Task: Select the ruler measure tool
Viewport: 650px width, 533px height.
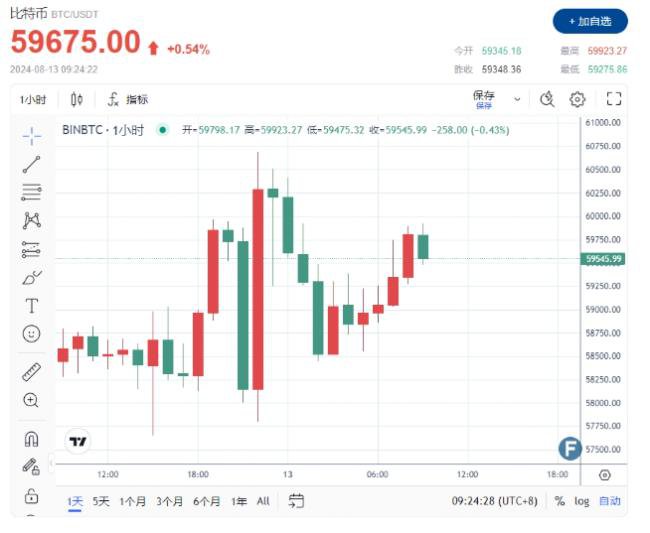Action: coord(32,372)
